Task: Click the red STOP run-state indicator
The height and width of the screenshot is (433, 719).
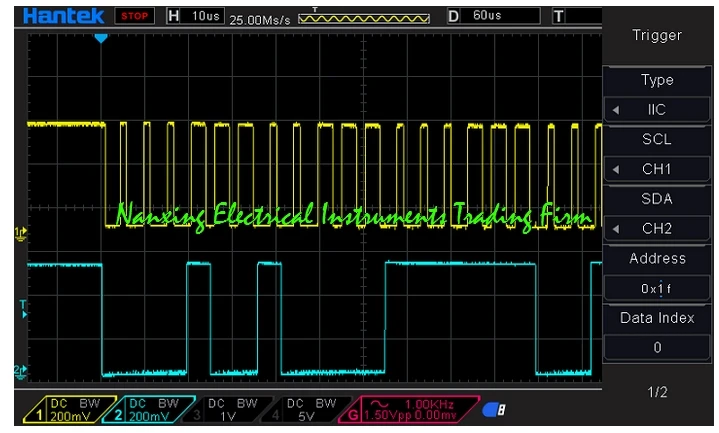Action: (134, 16)
